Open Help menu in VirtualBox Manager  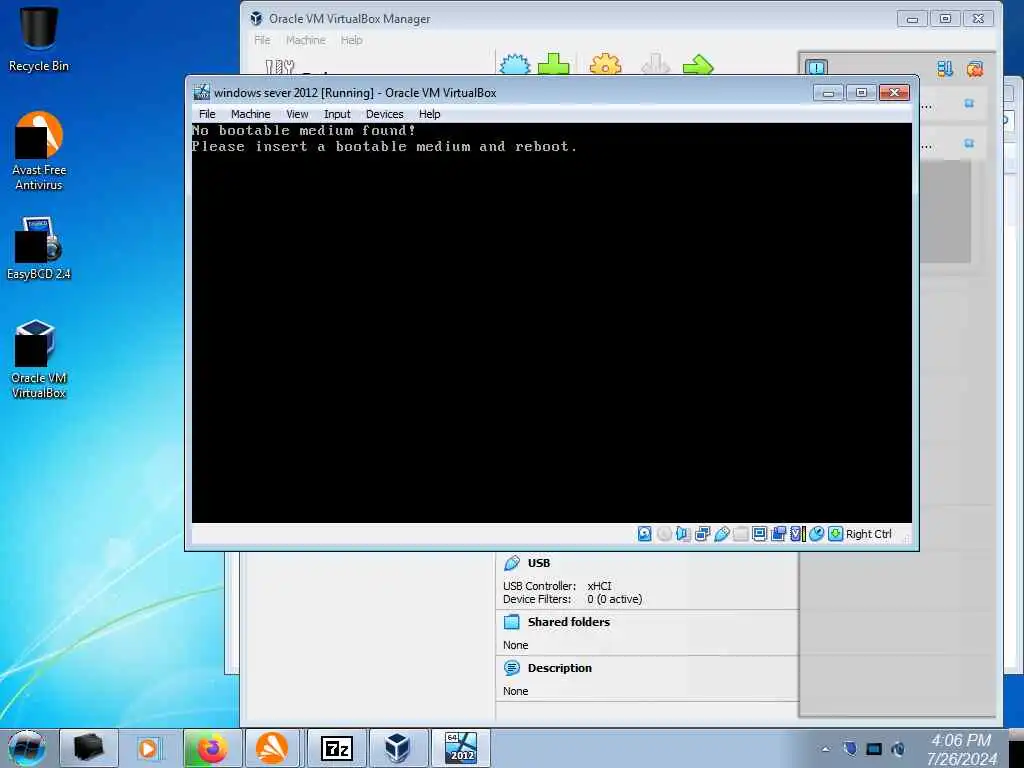click(351, 40)
